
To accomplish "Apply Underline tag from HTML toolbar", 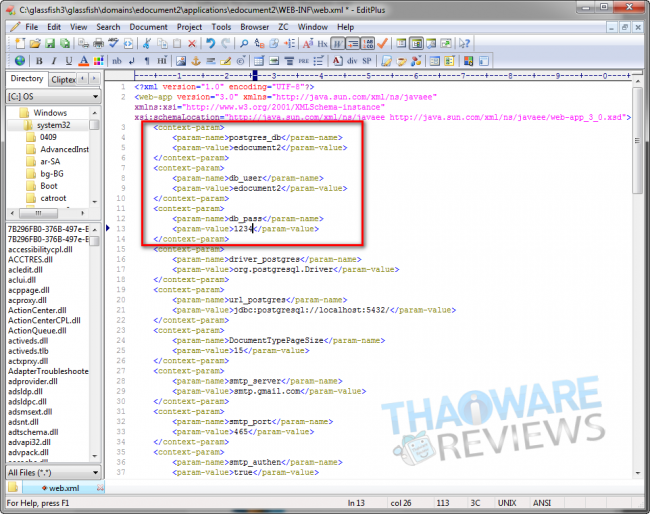I will [x=69, y=61].
